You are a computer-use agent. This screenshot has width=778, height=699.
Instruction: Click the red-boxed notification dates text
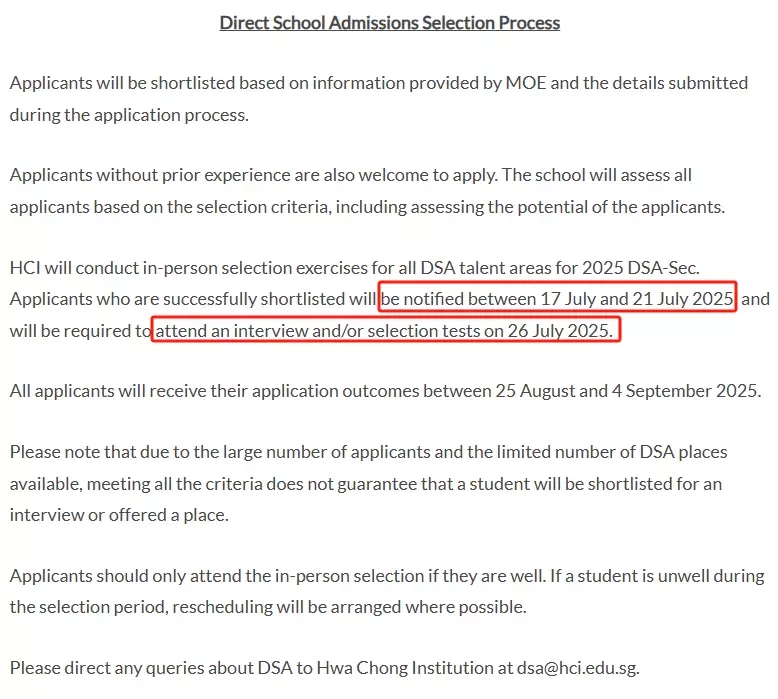coord(557,299)
